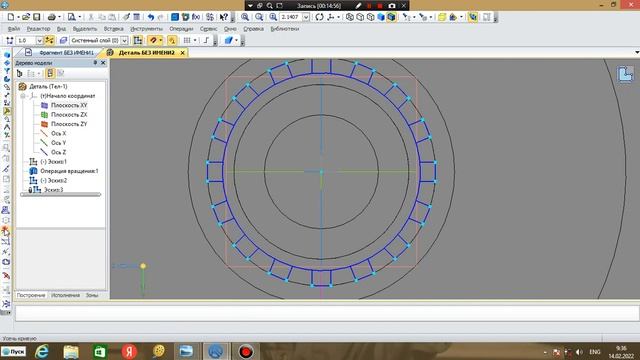Open the snaps dropdown arrow
Viewport: 640px width, 360px height.
coord(160,40)
